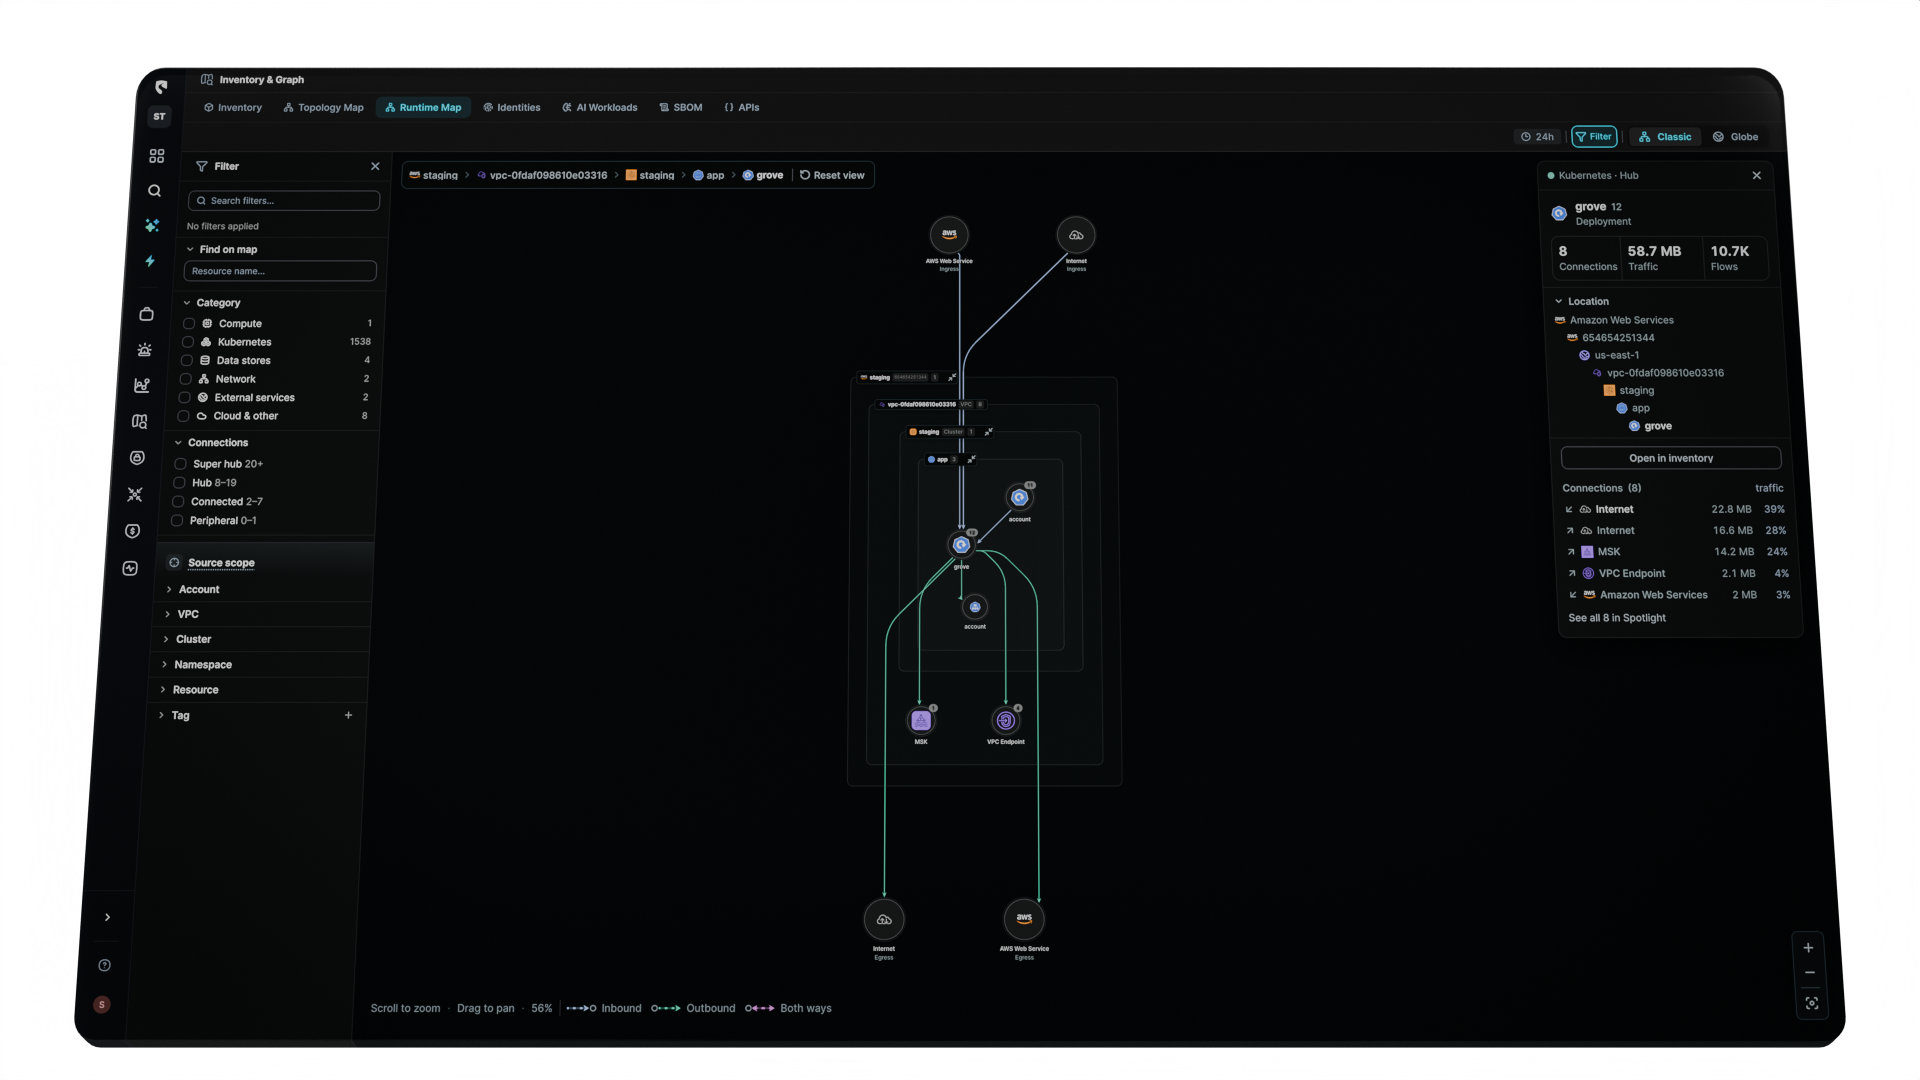Check the Data stores category checkbox
Image resolution: width=1920 pixels, height=1080 pixels.
(x=187, y=361)
